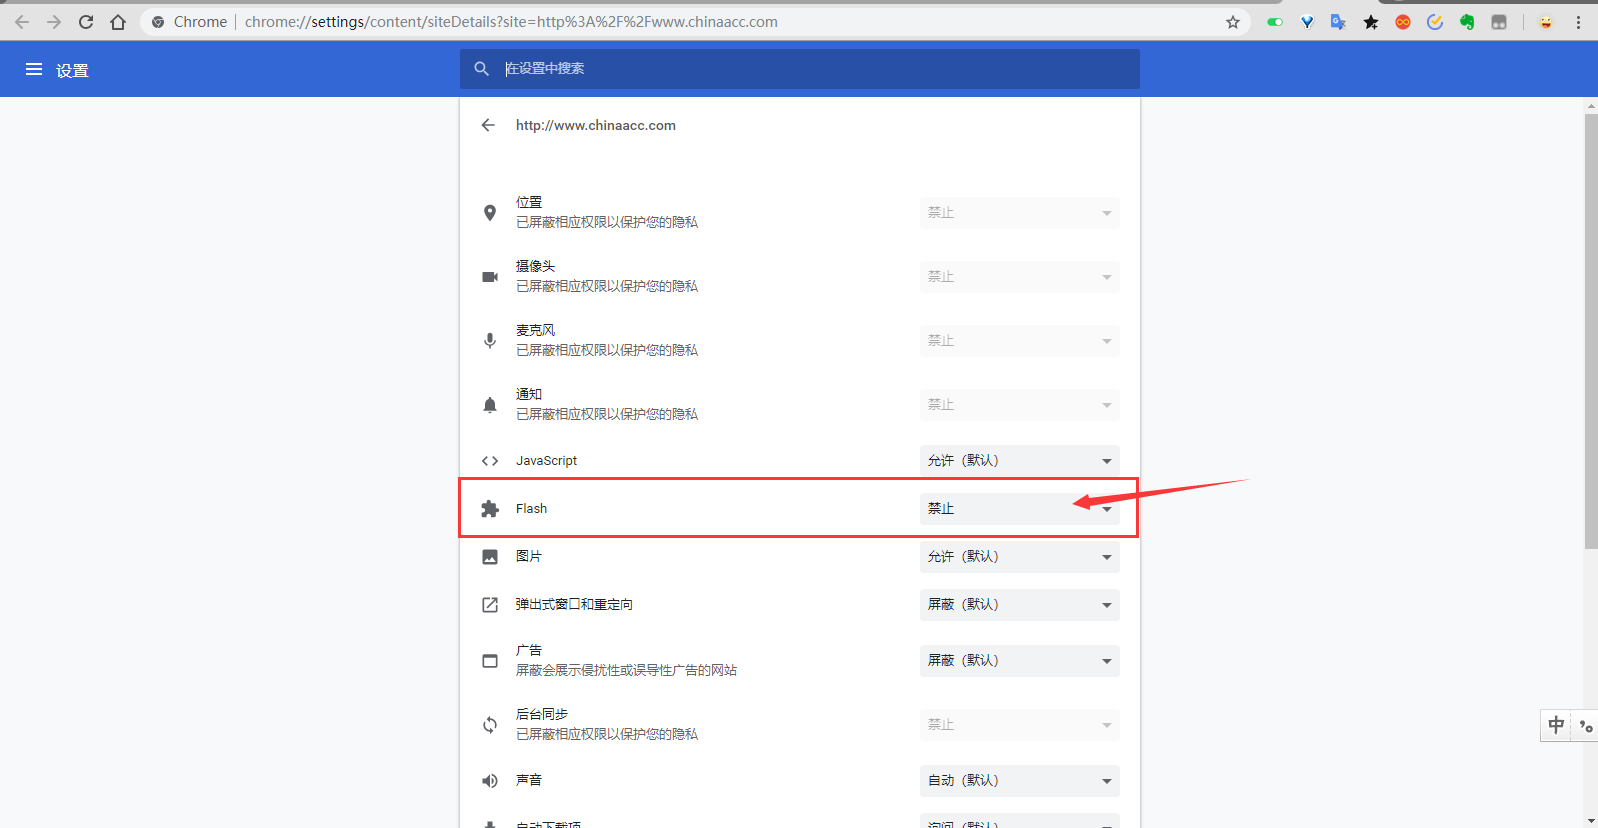Open the 图片 permission dropdown
The image size is (1598, 828).
(x=1019, y=557)
